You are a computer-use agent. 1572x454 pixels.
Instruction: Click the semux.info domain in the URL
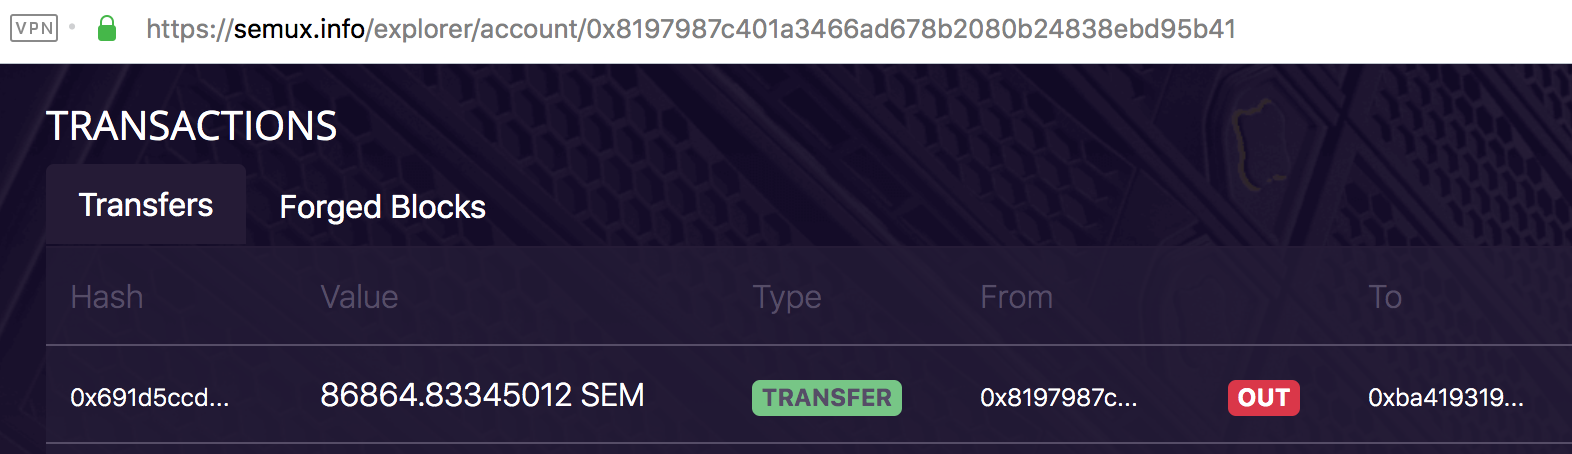pyautogui.click(x=298, y=29)
